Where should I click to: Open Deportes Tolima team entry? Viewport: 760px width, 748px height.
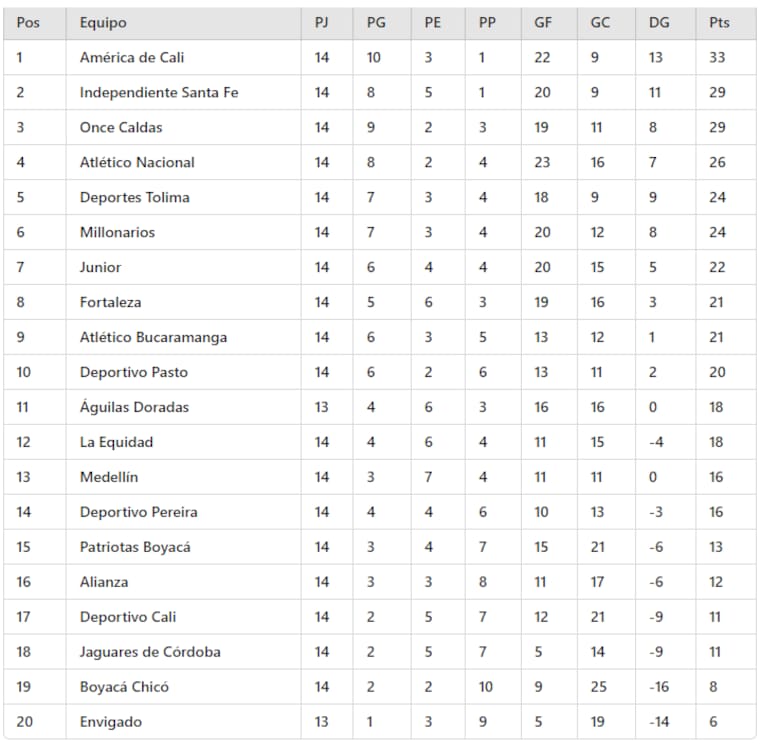[x=134, y=198]
